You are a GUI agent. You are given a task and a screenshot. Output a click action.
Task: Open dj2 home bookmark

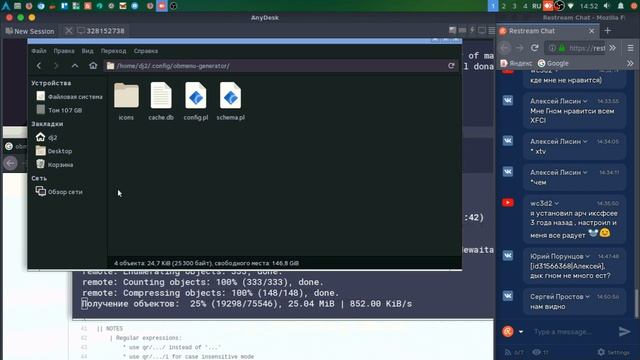point(47,138)
